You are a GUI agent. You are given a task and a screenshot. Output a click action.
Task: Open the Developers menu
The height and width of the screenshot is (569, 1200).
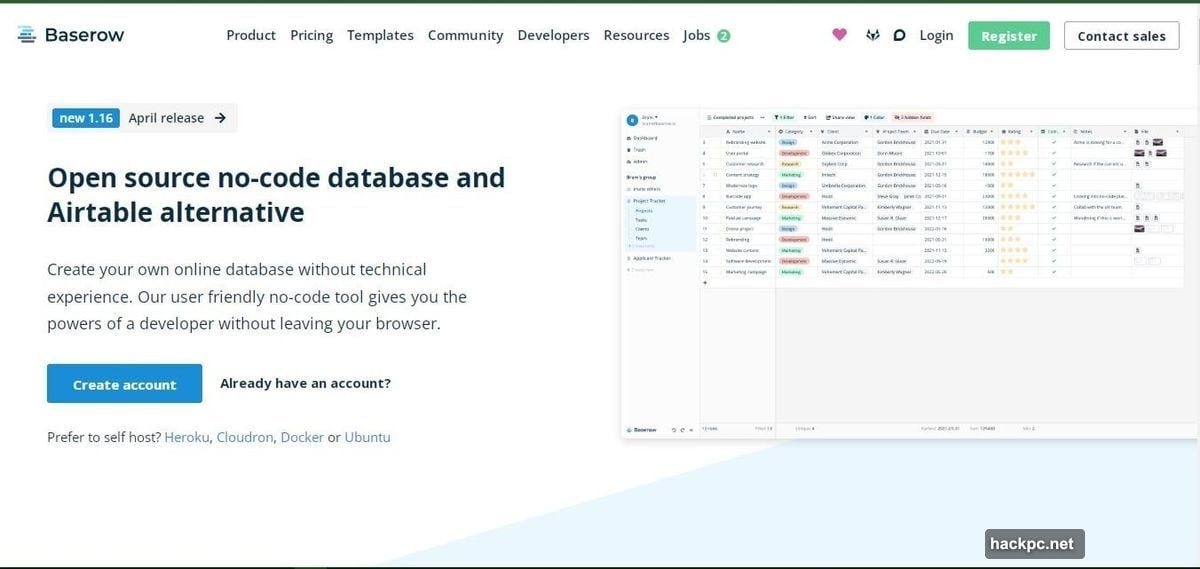coord(553,35)
